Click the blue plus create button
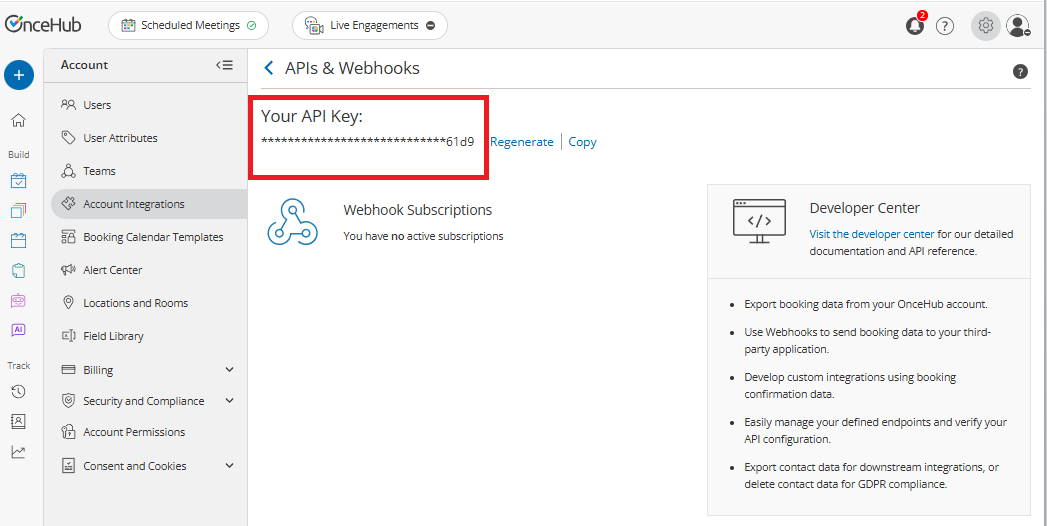 click(19, 75)
